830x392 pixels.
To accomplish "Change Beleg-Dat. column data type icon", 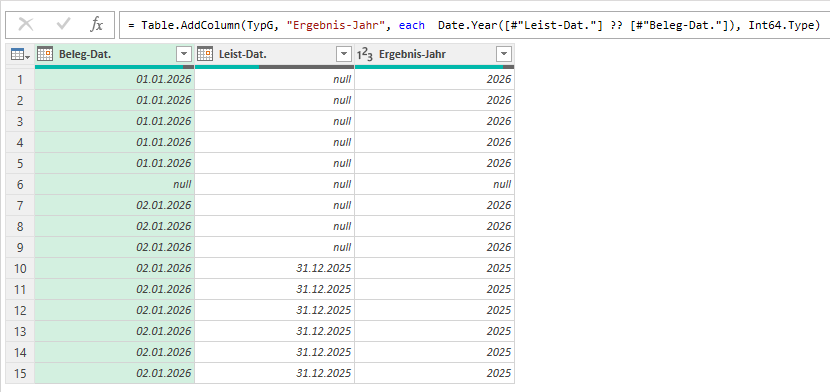I will [46, 54].
